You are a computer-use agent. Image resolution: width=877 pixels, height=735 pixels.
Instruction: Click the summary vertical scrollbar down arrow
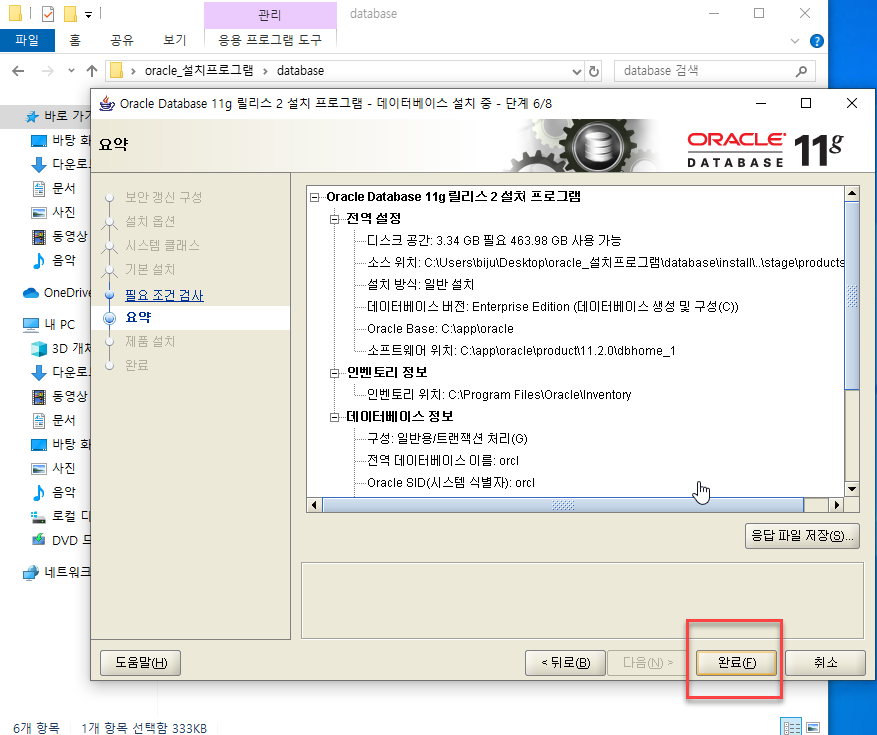tap(852, 489)
